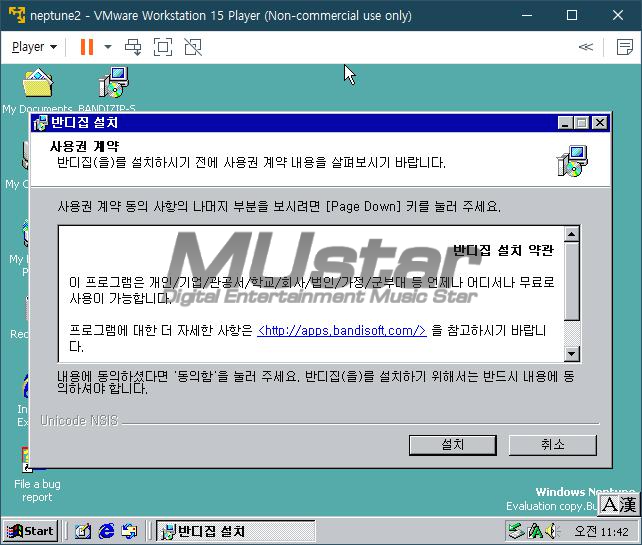Click the license scroll up arrow
The width and height of the screenshot is (642, 545).
[572, 234]
